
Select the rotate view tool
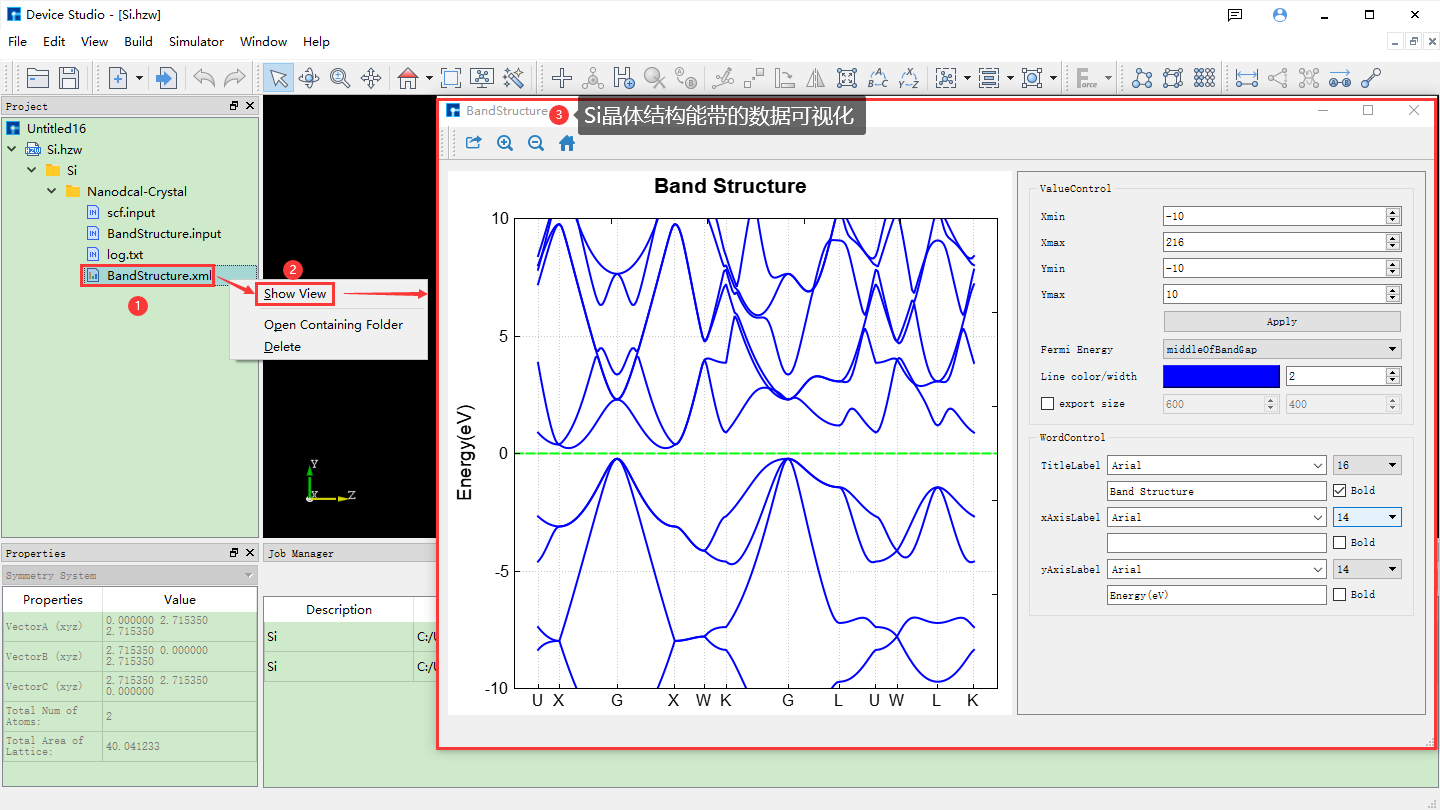[x=309, y=78]
